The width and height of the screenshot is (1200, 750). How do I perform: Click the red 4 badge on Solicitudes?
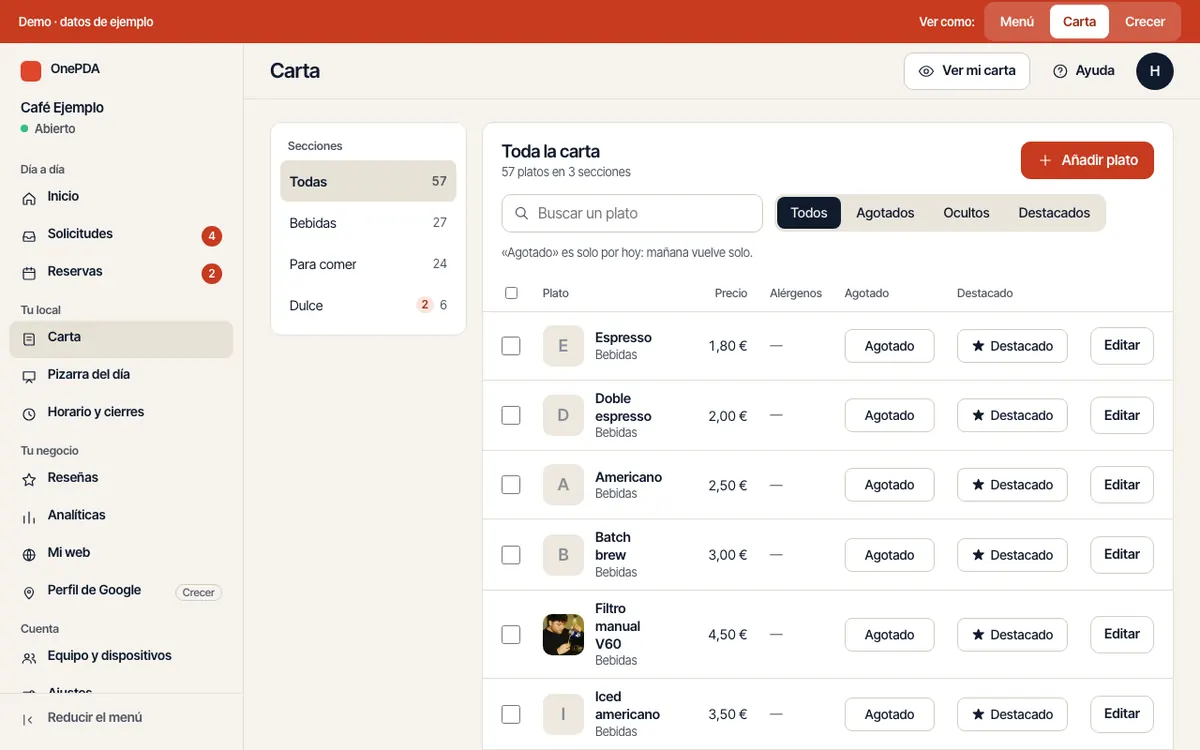pos(211,236)
